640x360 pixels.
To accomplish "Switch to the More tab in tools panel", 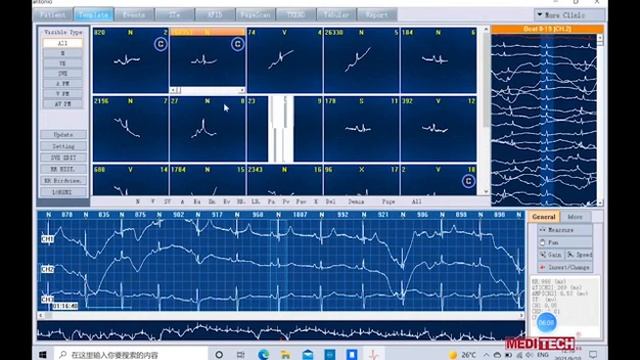I will coord(575,217).
